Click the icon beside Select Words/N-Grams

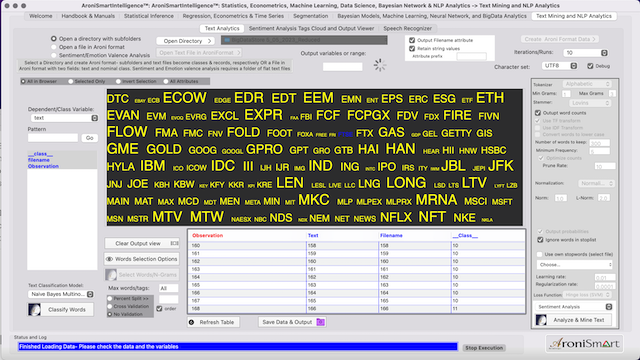(x=111, y=275)
